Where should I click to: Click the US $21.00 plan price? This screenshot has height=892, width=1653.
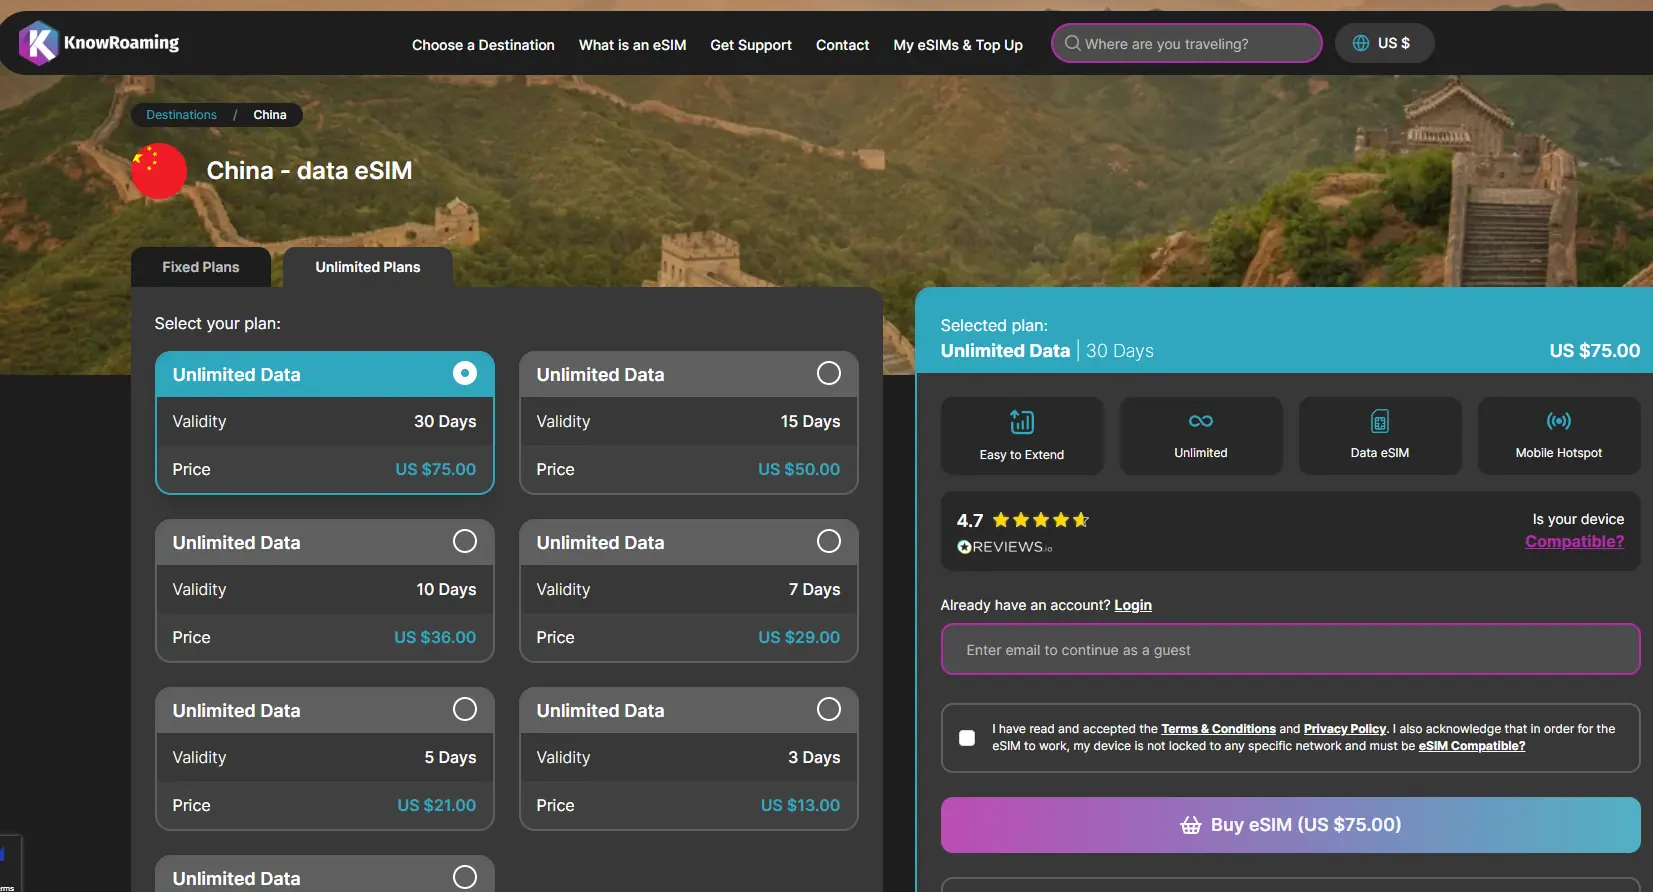437,805
